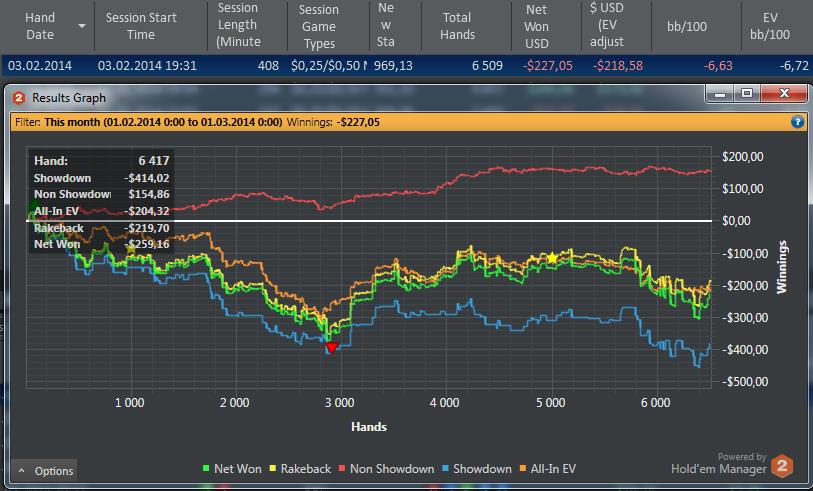This screenshot has width=813, height=491.
Task: Click tooltip Rakeback value -$219,70
Action: (x=147, y=228)
